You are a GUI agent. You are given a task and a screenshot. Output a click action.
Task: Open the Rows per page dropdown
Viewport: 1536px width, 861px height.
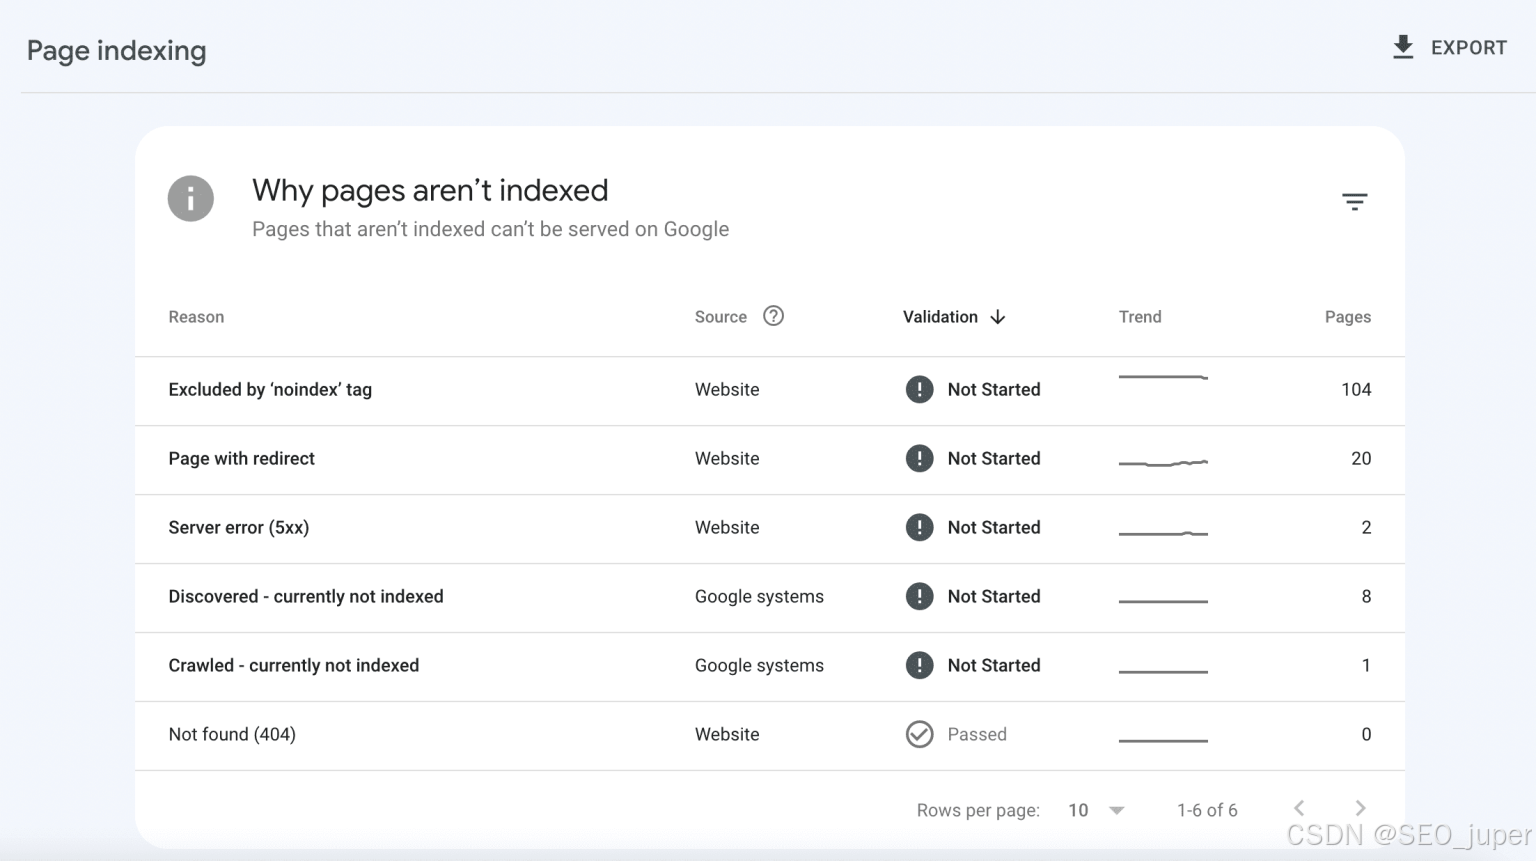[1096, 810]
